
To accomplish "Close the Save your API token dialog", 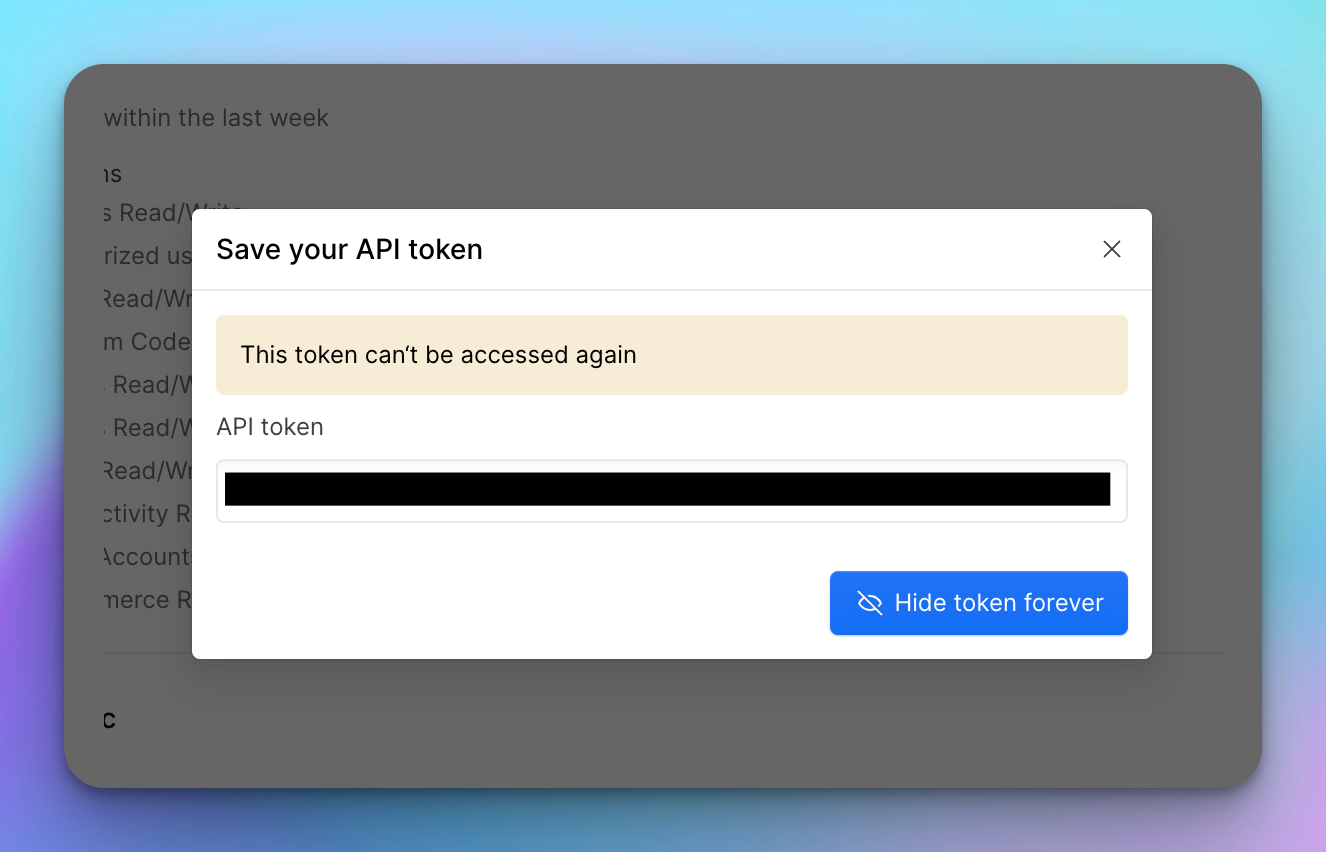I will point(1111,249).
